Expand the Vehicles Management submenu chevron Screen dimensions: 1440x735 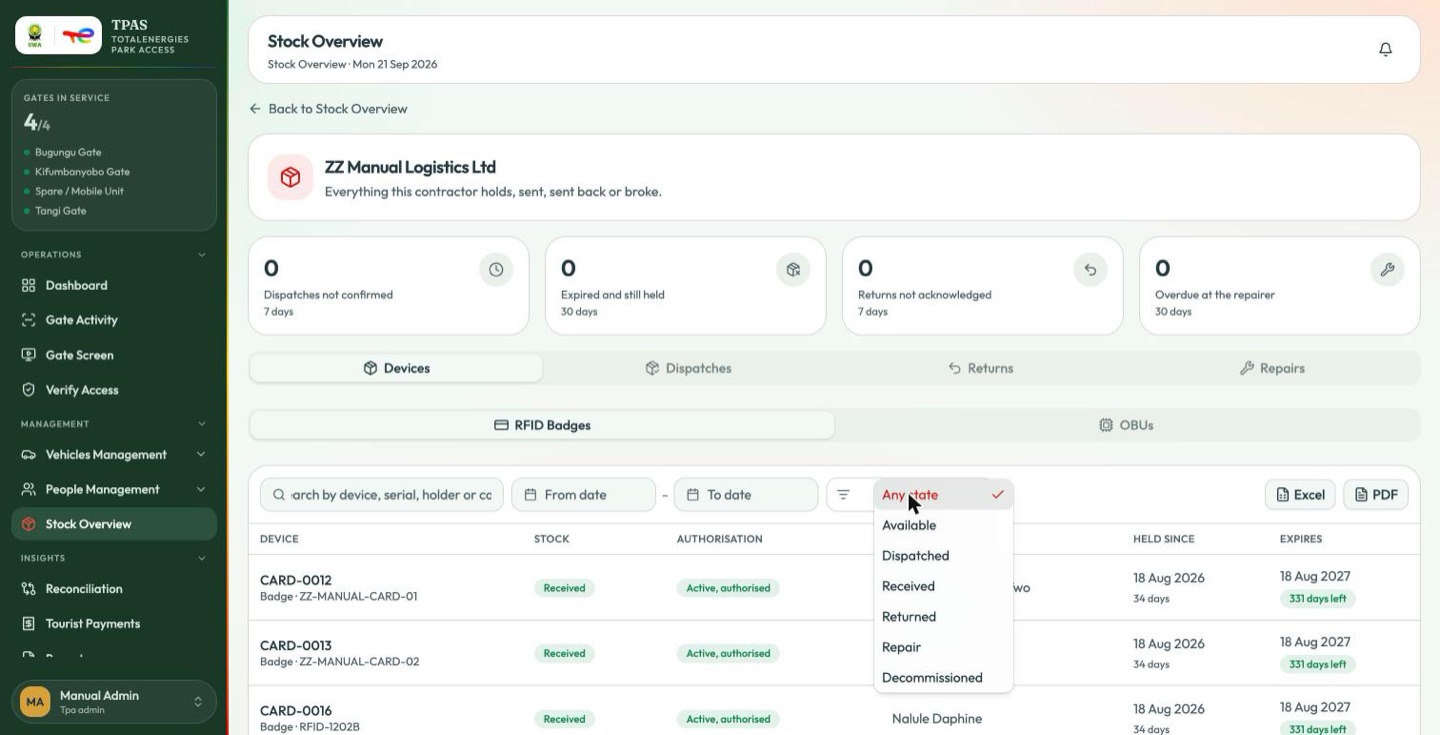[x=201, y=455]
